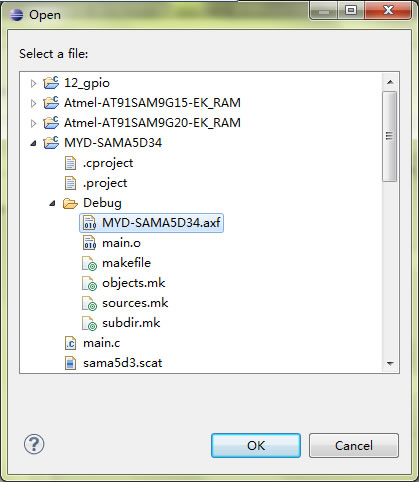Collapse the Debug folder
Screen dimensions: 419x482
52,203
